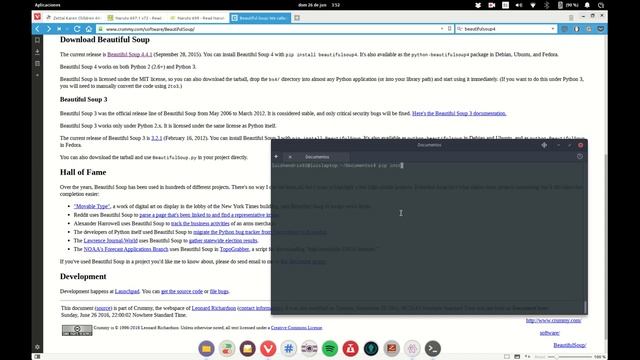Open the date and time indicator
This screenshot has width=640, height=360.
pos(319,5)
